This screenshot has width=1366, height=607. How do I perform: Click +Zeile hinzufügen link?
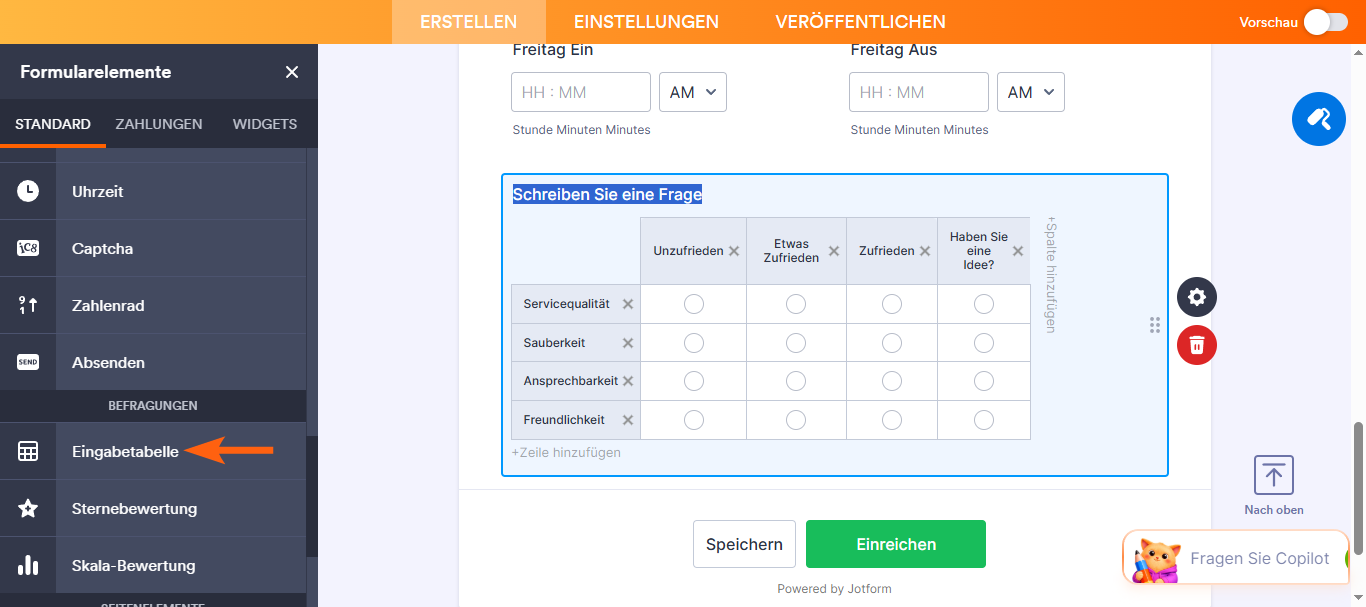(566, 452)
